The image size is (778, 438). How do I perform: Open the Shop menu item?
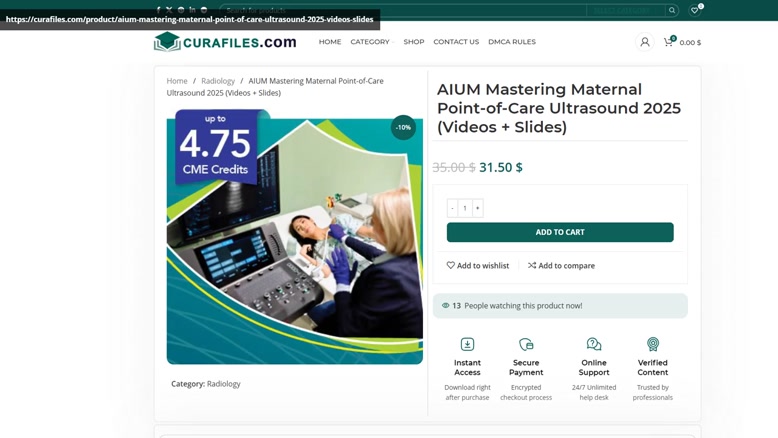(x=414, y=42)
